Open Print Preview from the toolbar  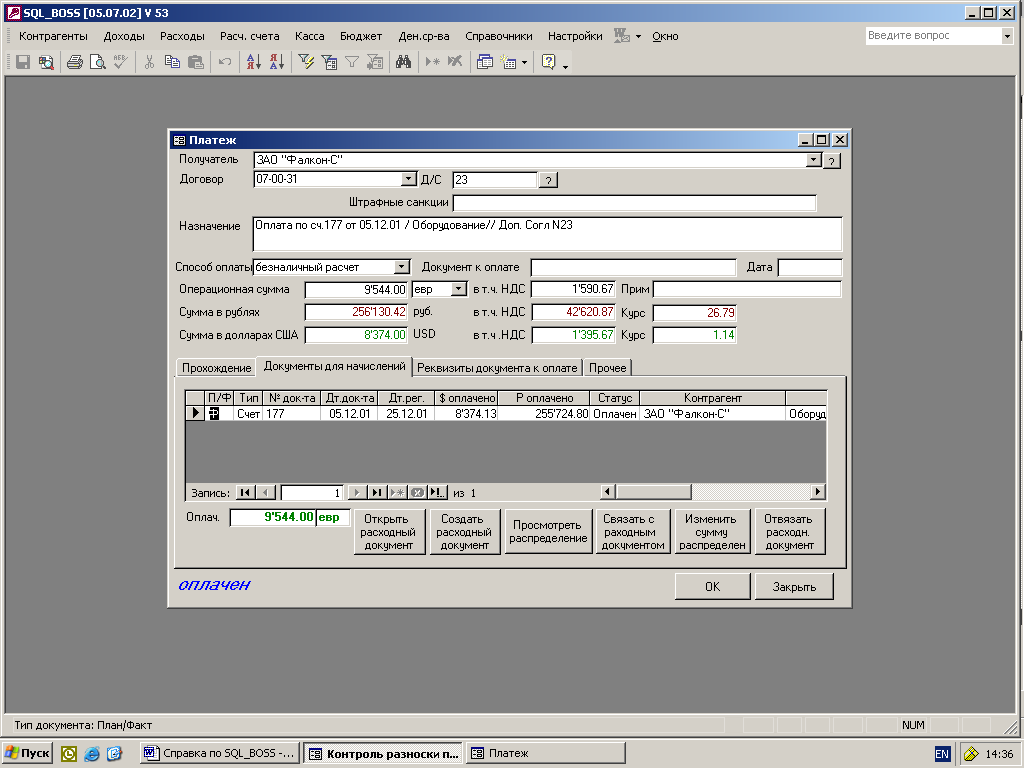pos(97,62)
